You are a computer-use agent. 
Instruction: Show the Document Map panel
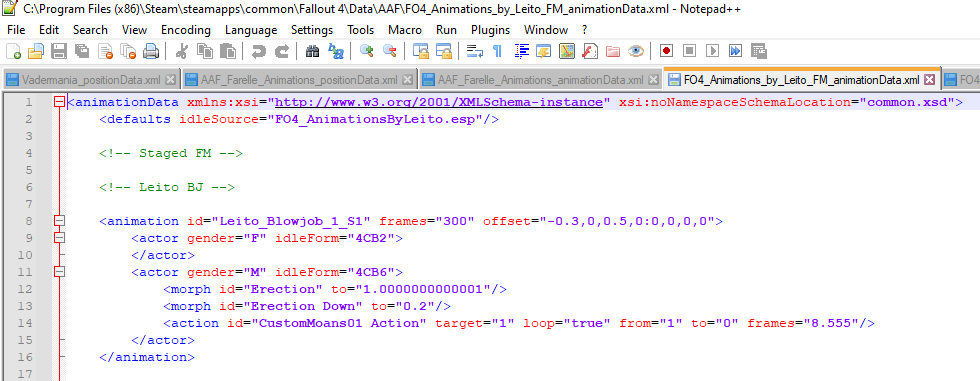567,51
